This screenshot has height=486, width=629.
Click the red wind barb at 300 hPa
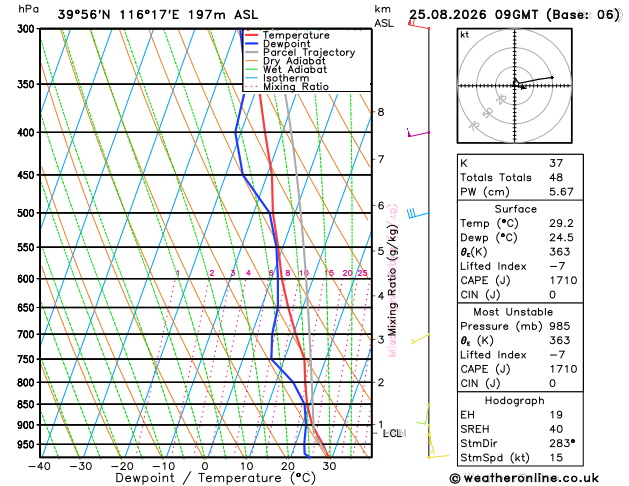pyautogui.click(x=418, y=25)
